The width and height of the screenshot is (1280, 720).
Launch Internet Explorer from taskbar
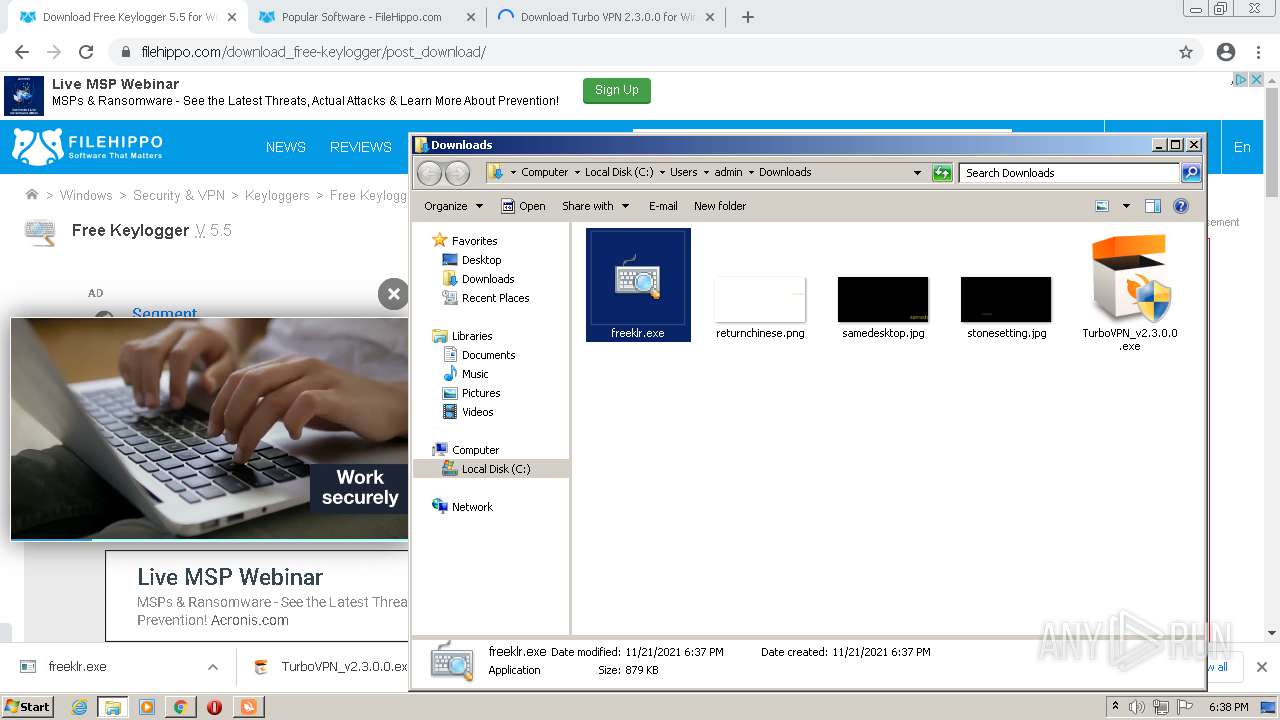(79, 707)
